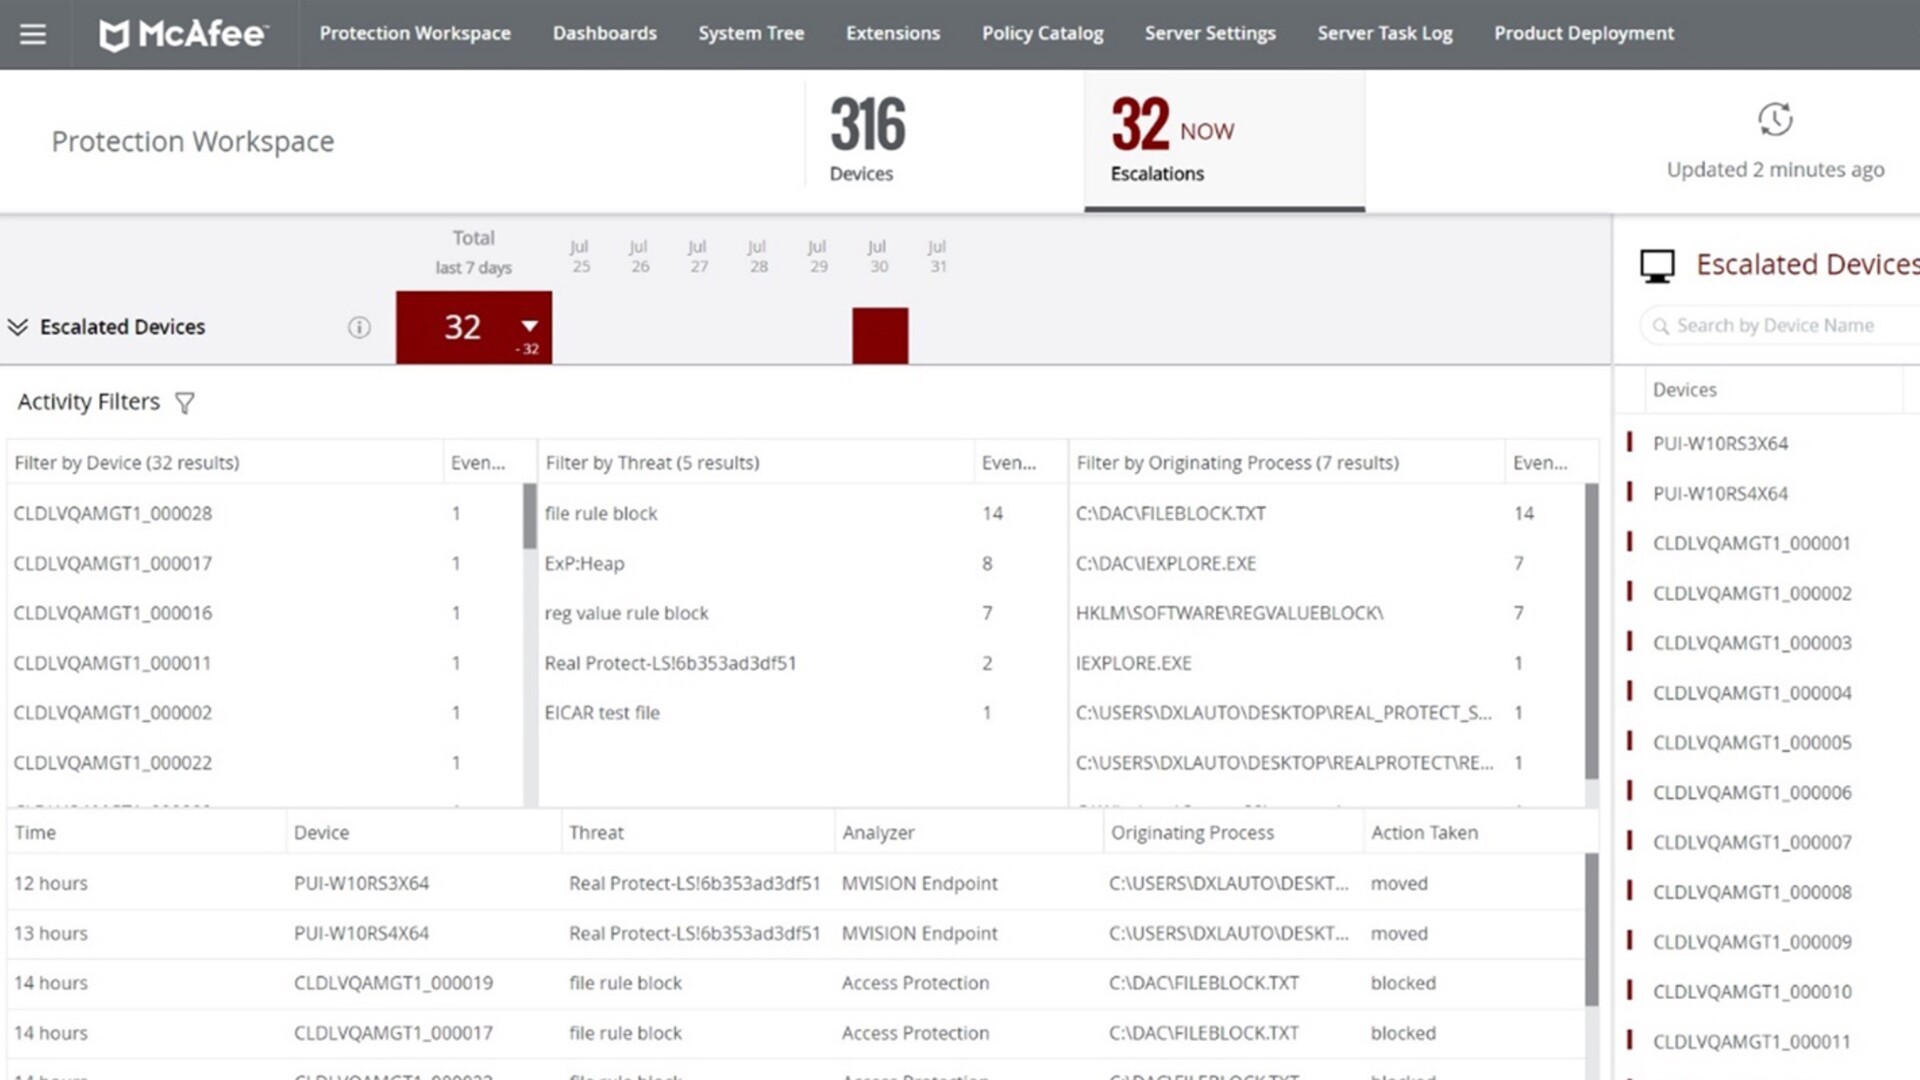Screen dimensions: 1920x1080
Task: Collapse Escalated Devices with the double chevron
Action: point(18,327)
